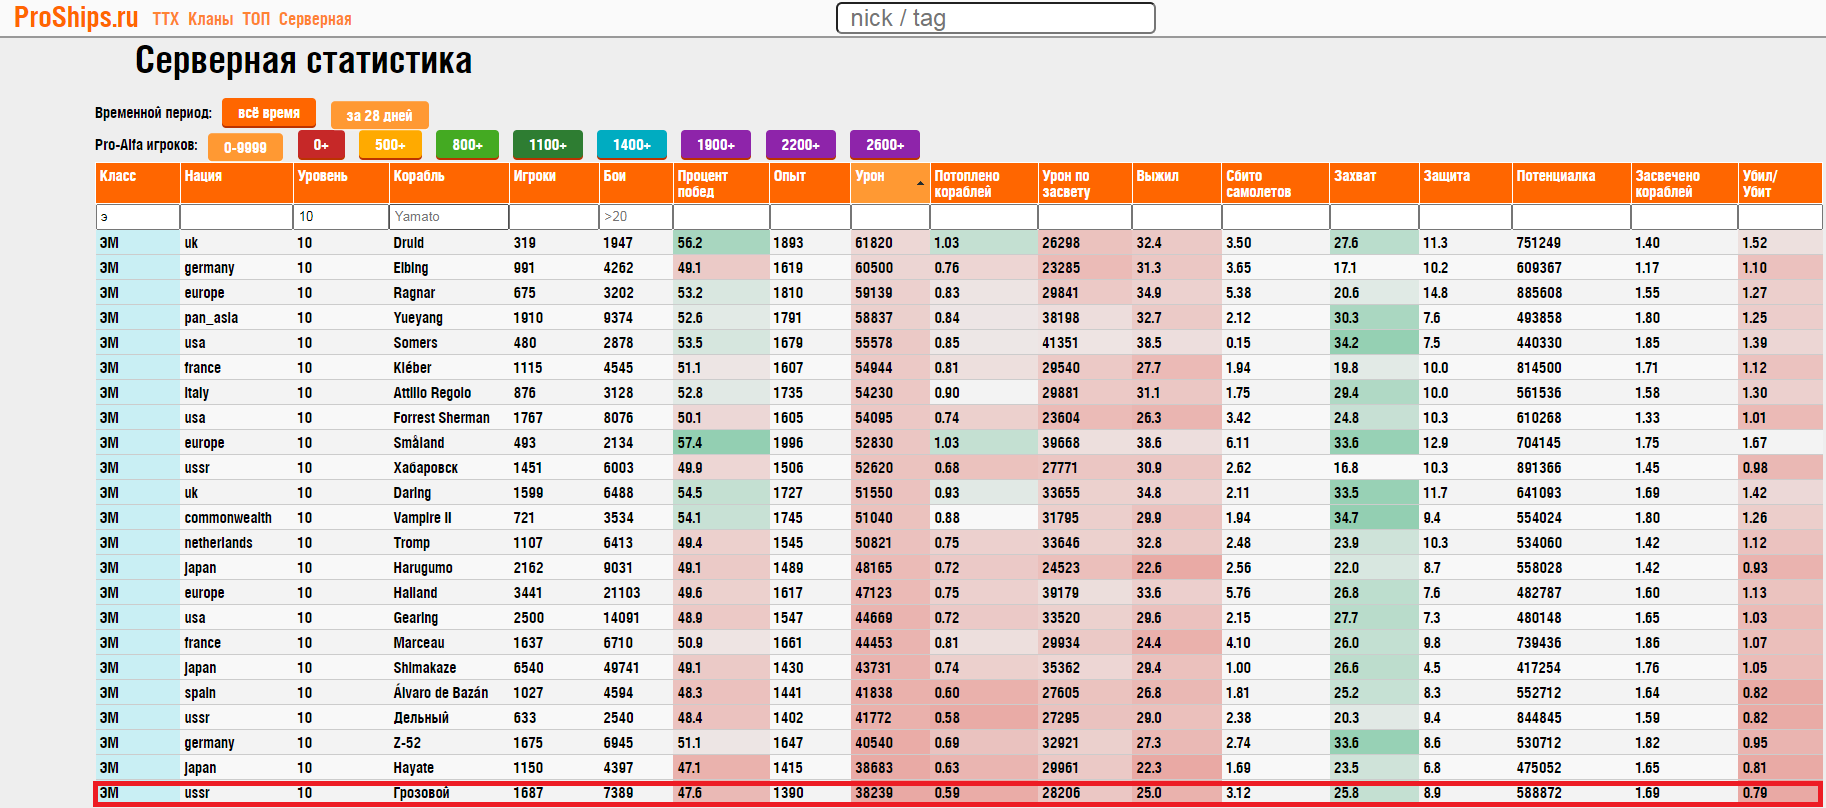Select the Kléber ship name
The width and height of the screenshot is (1826, 808).
[412, 368]
